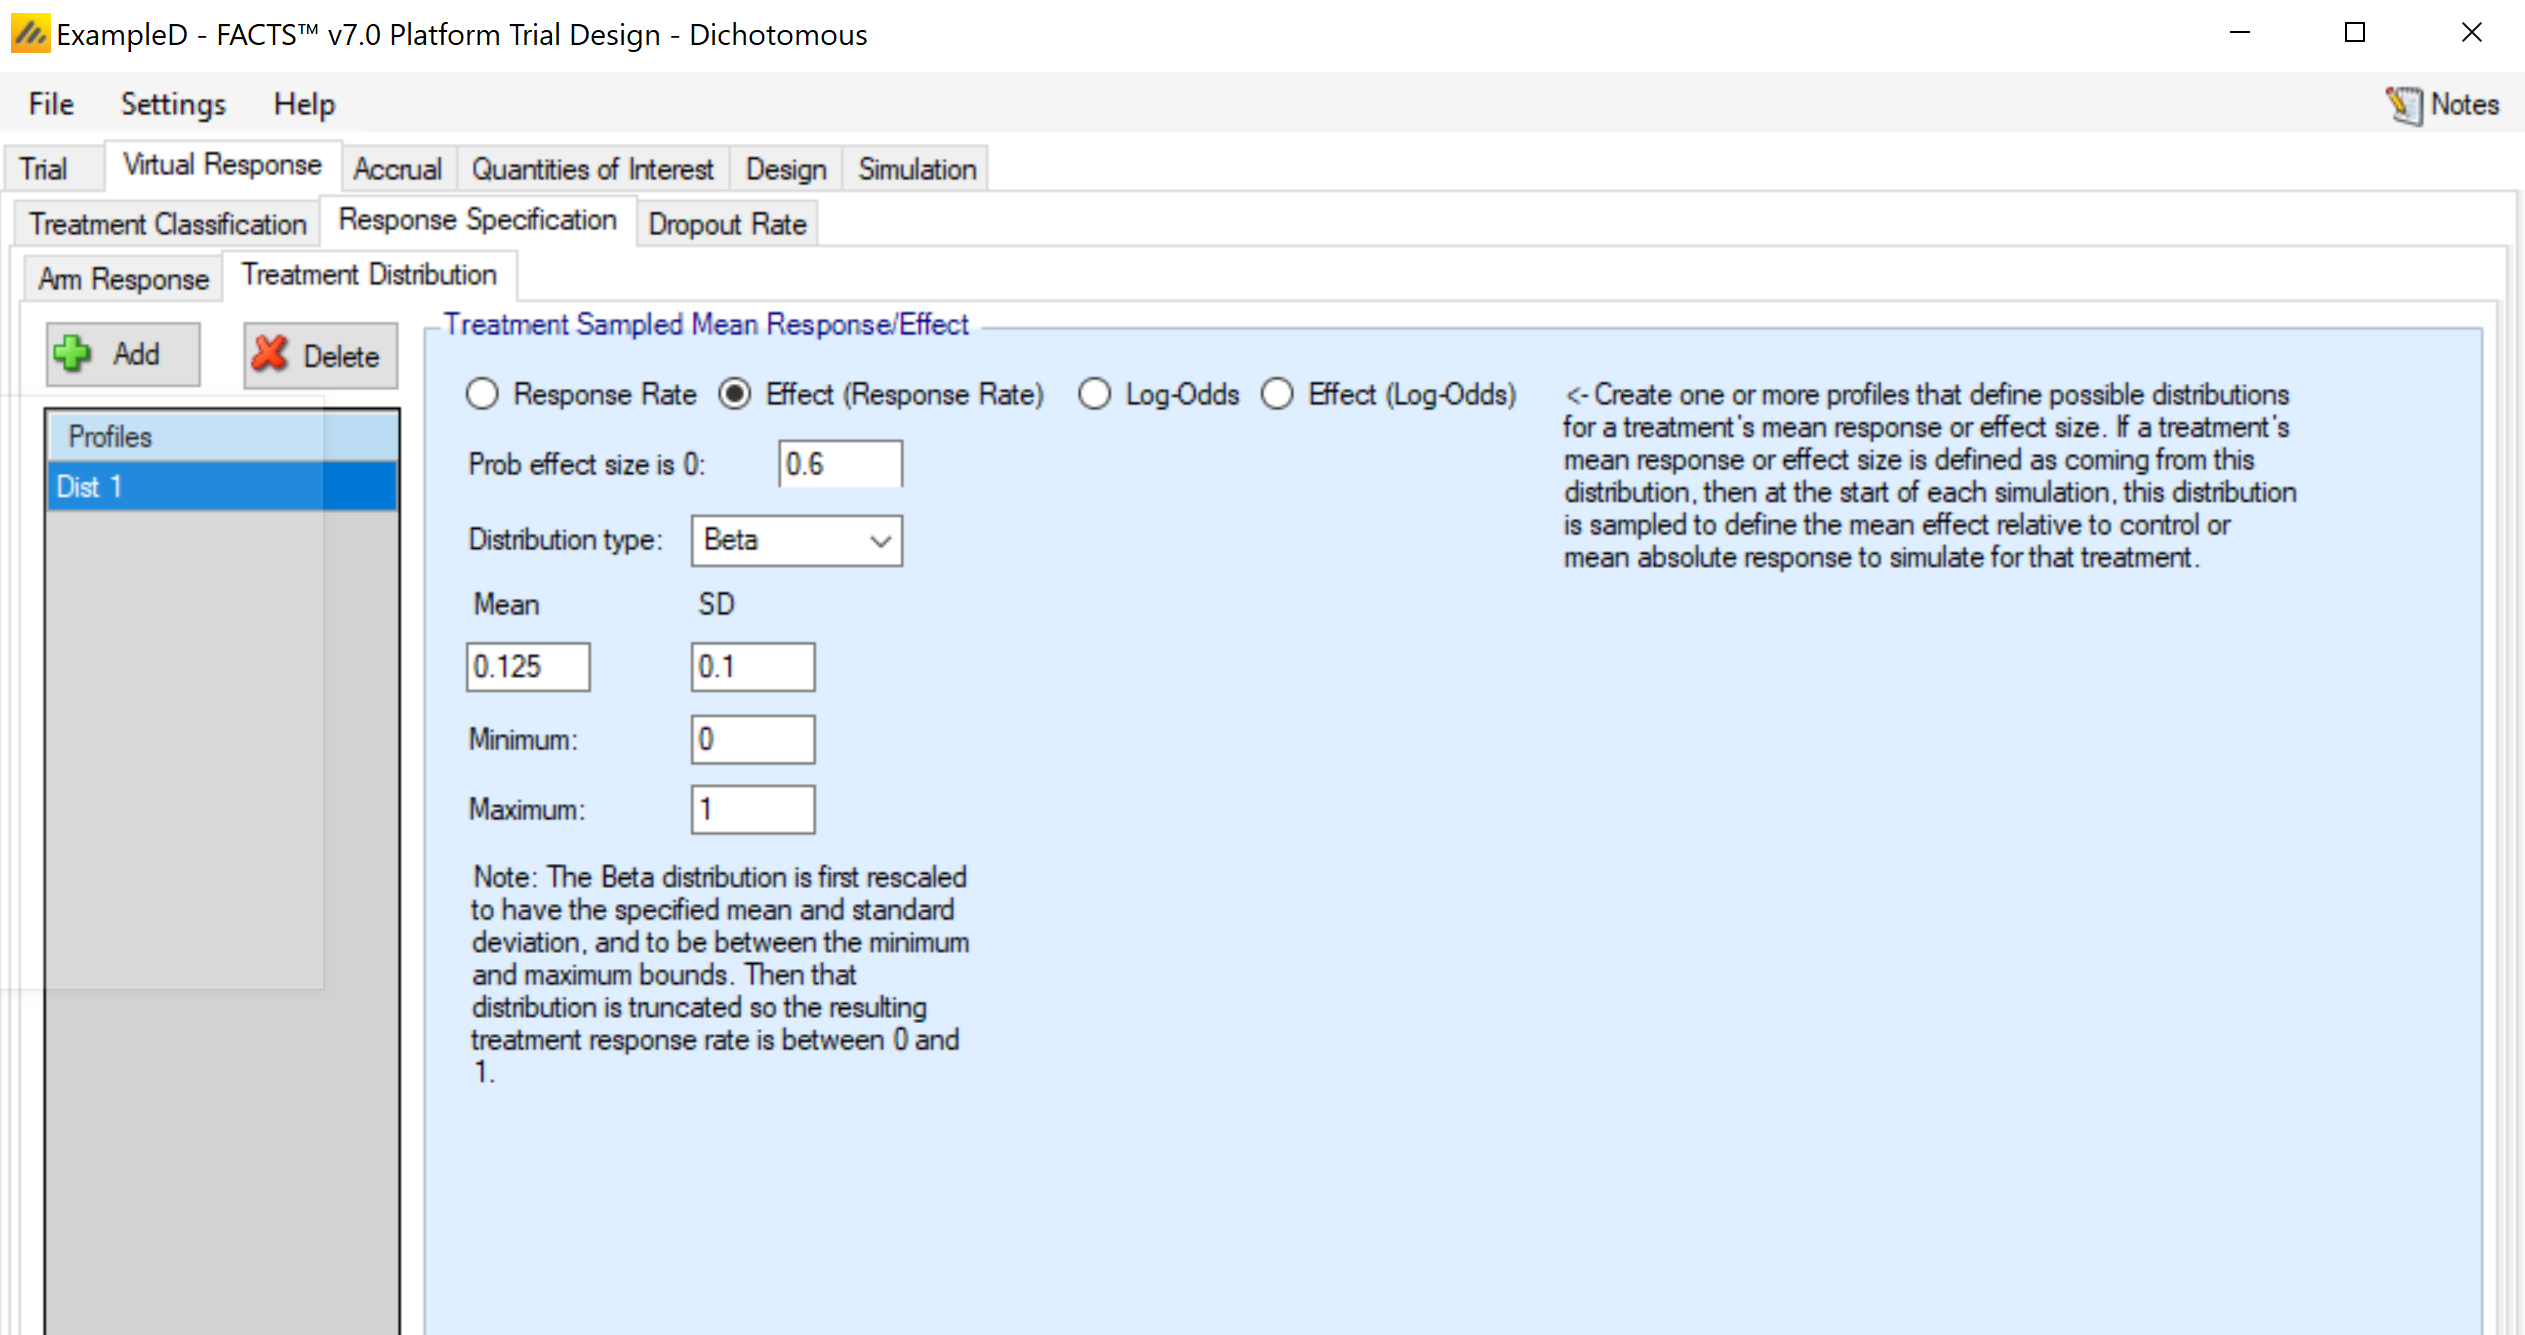Click the red X Delete icon
Image resolution: width=2525 pixels, height=1335 pixels.
pyautogui.click(x=269, y=354)
